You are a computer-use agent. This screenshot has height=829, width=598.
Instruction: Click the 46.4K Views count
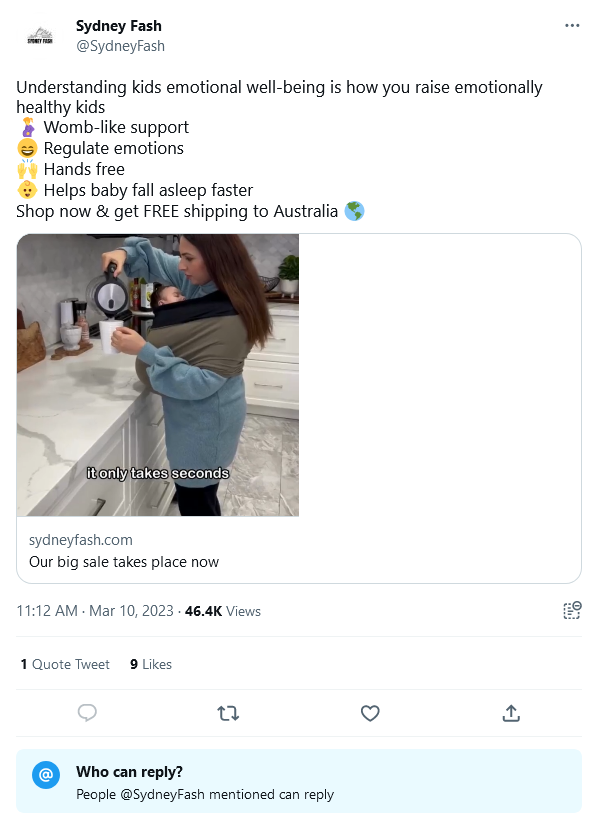223,611
